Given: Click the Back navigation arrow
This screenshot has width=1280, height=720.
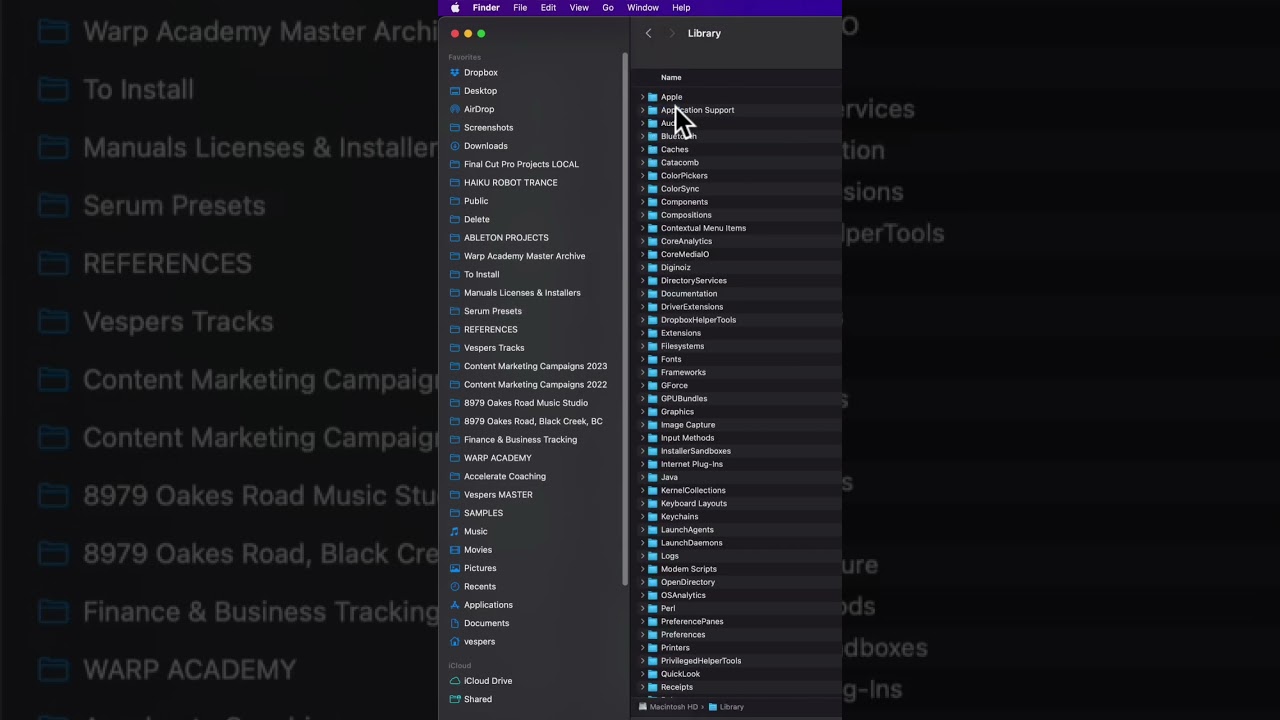Looking at the screenshot, I should [x=648, y=33].
